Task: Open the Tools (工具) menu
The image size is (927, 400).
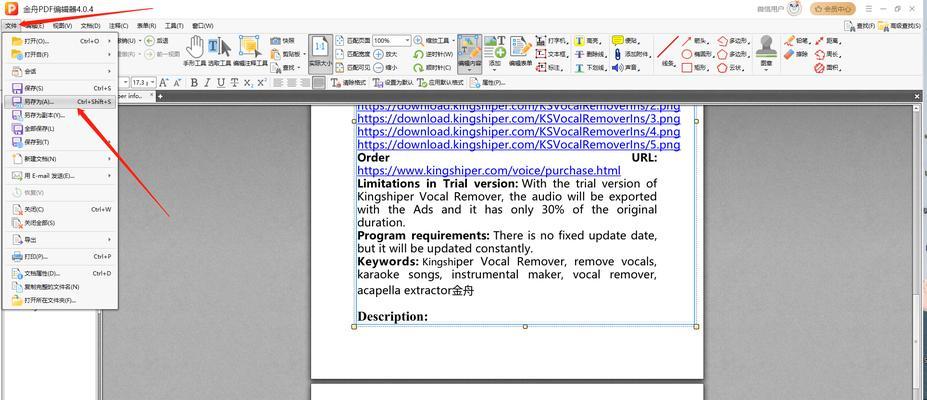Action: [174, 26]
